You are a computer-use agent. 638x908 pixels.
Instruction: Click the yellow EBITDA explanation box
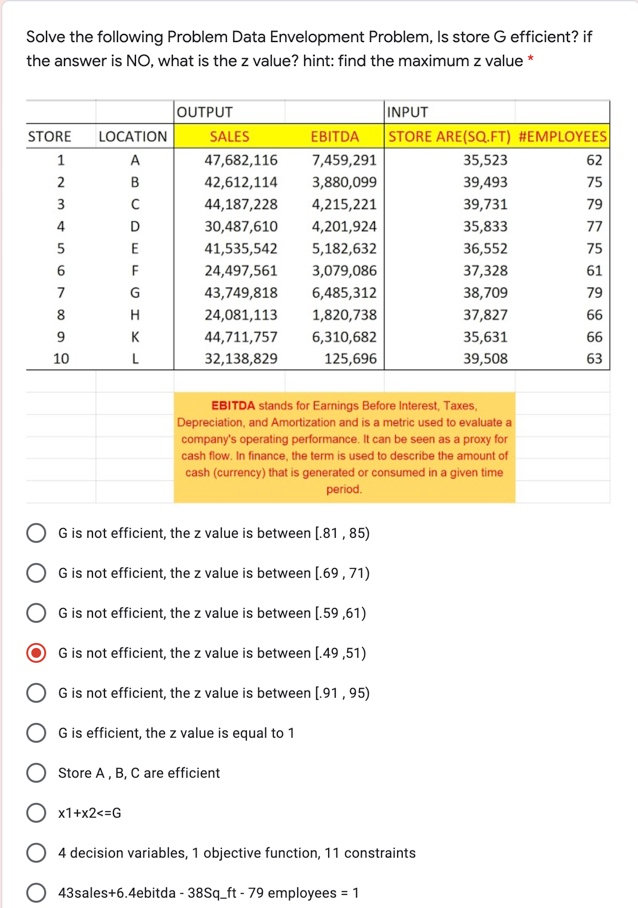(343, 448)
